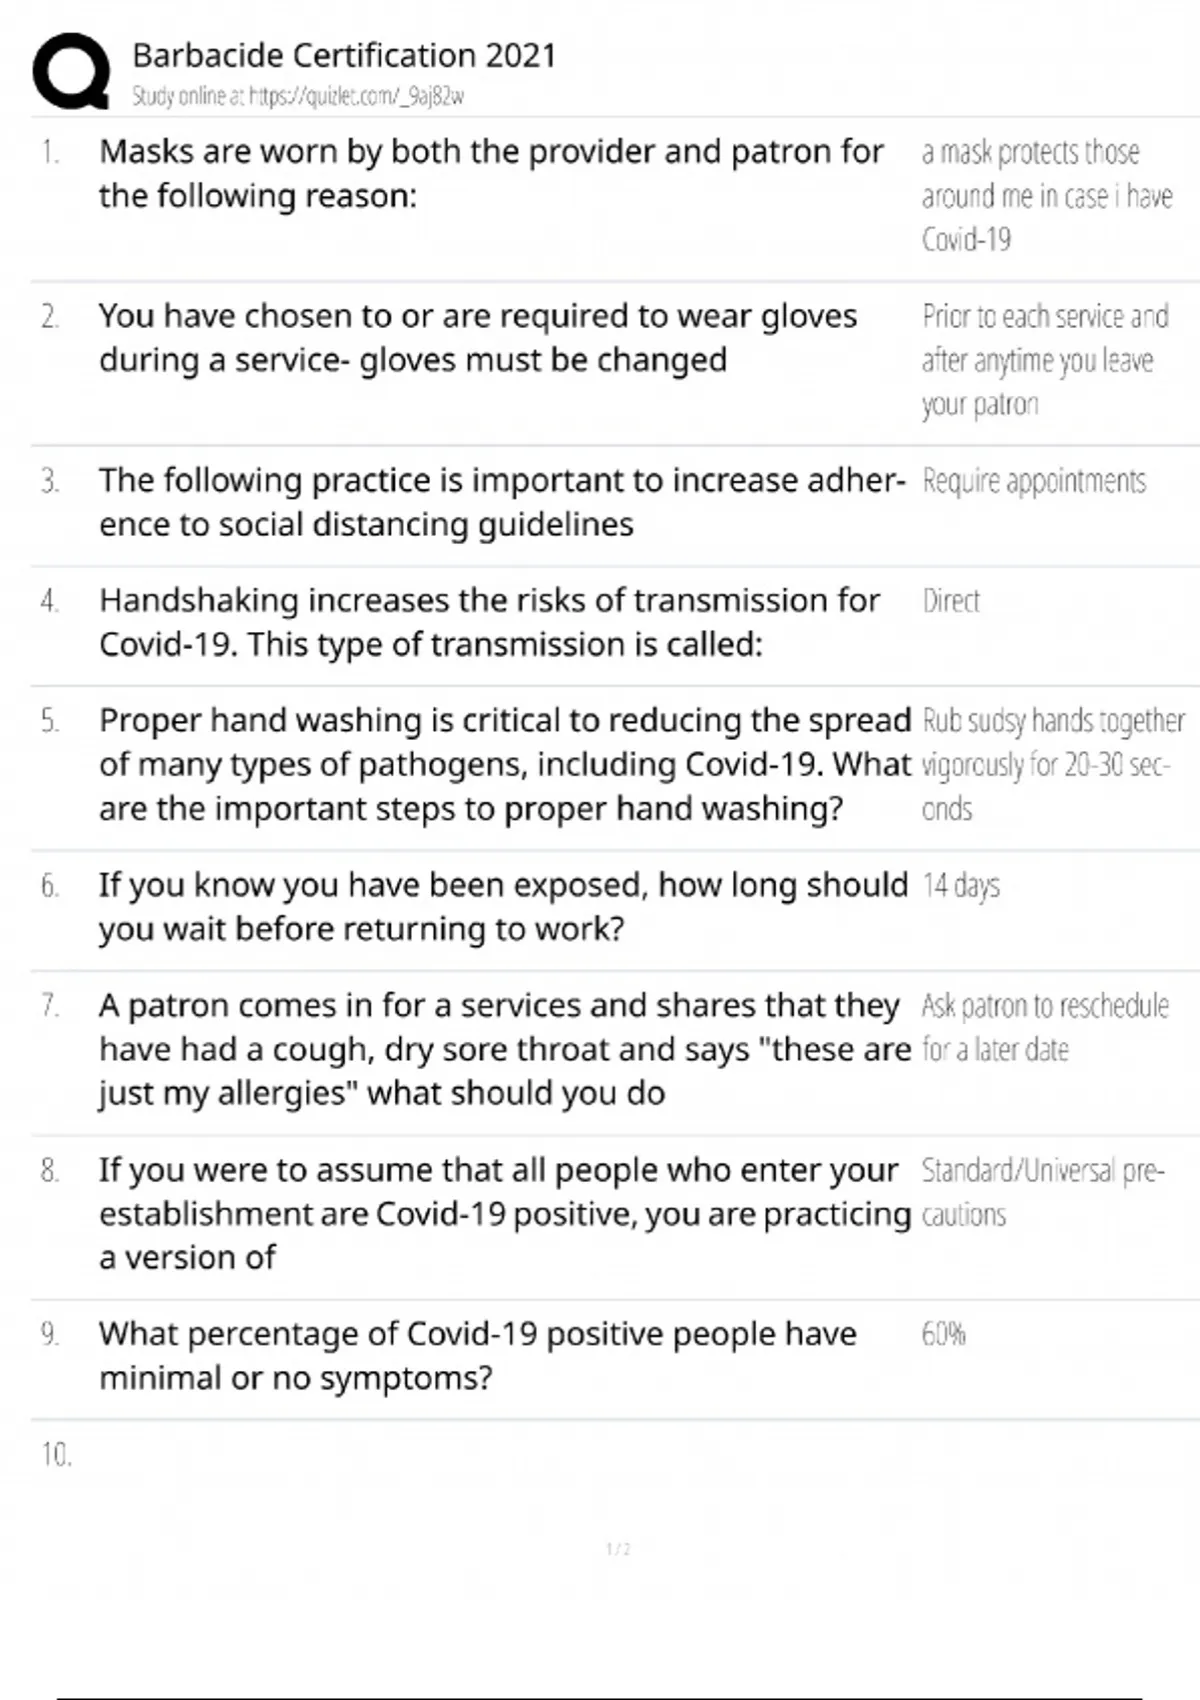1200x1700 pixels.
Task: Click question 6 about returning to work
Action: (503, 907)
